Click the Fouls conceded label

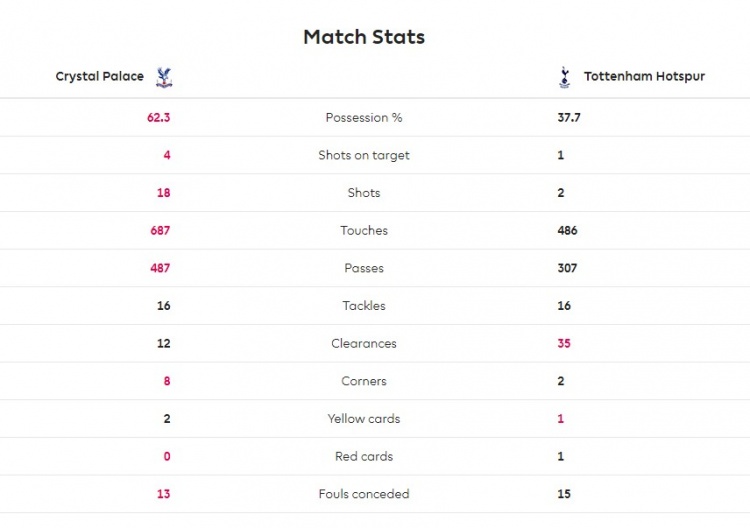[x=364, y=494]
